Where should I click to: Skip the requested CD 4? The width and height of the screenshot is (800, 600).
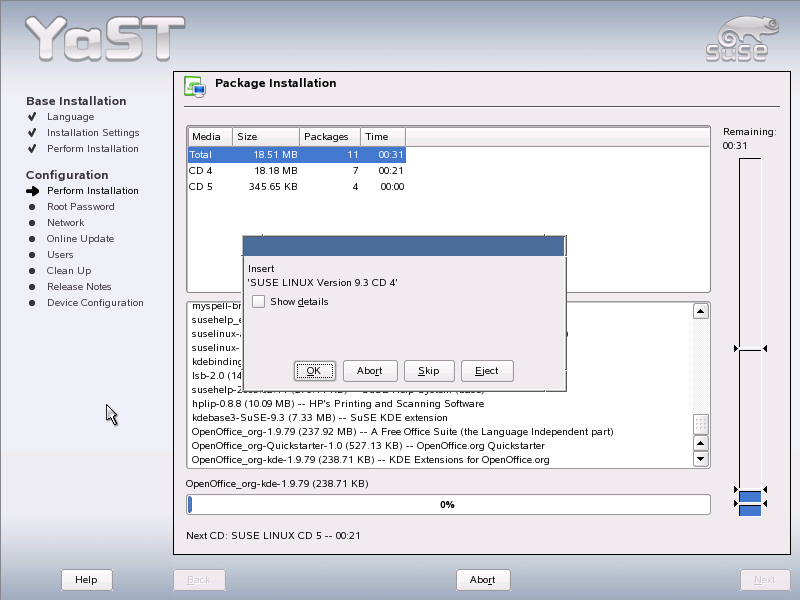429,371
